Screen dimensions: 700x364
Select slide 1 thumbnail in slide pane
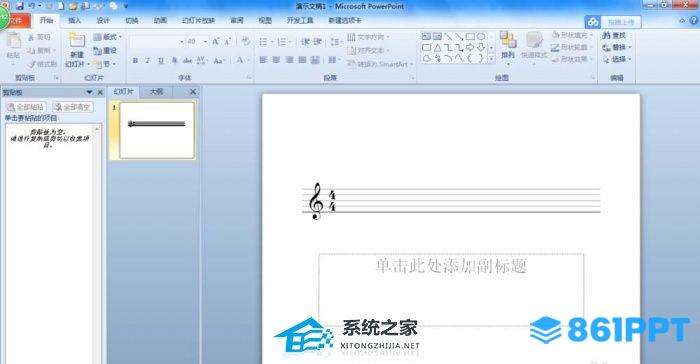(157, 130)
